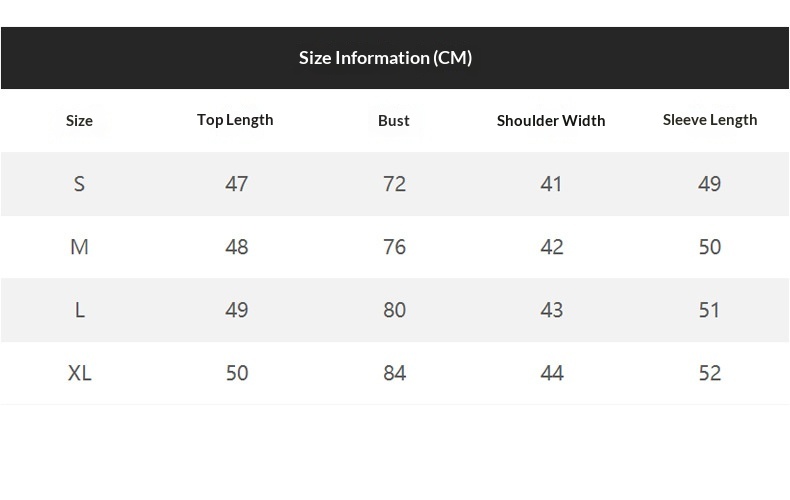Image resolution: width=790 pixels, height=500 pixels.
Task: Click the Shoulder Width value 41
Action: coord(552,184)
